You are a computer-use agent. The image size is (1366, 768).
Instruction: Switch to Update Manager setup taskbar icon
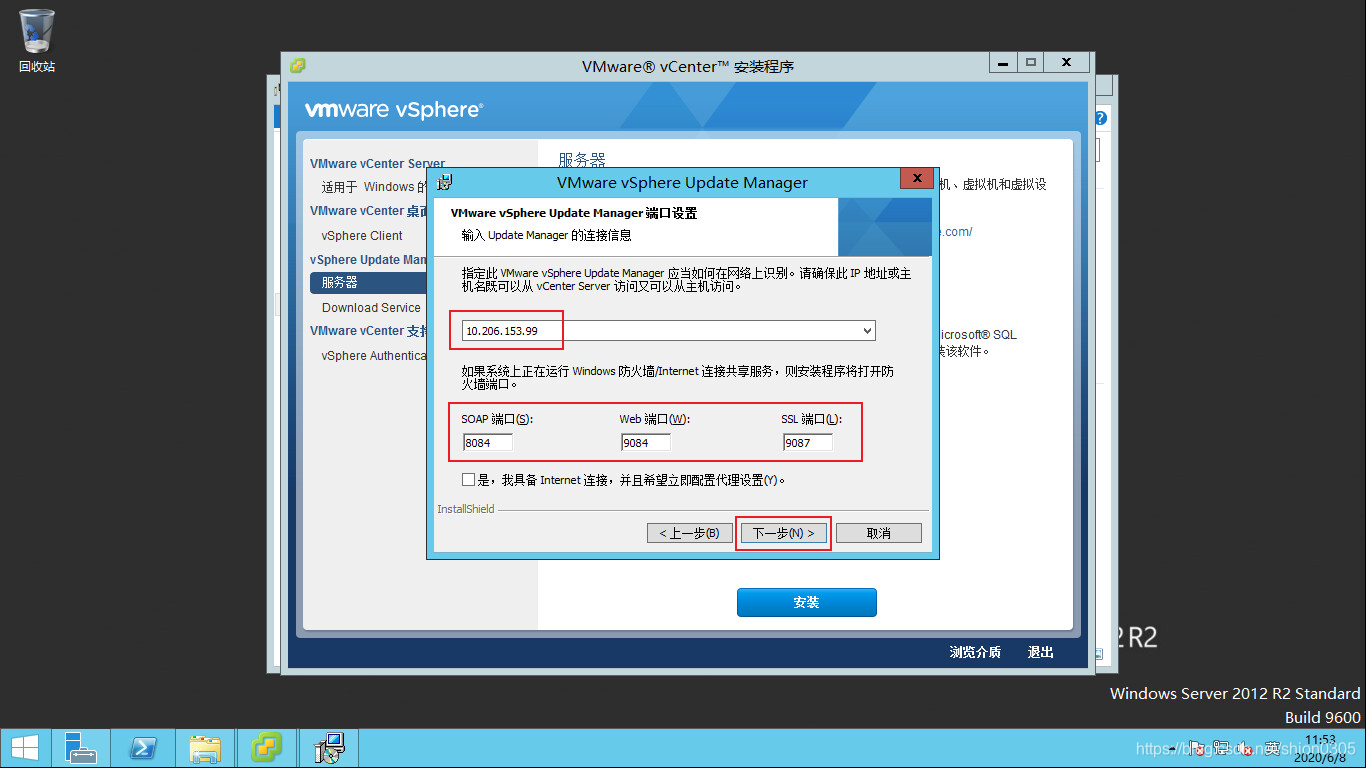328,748
